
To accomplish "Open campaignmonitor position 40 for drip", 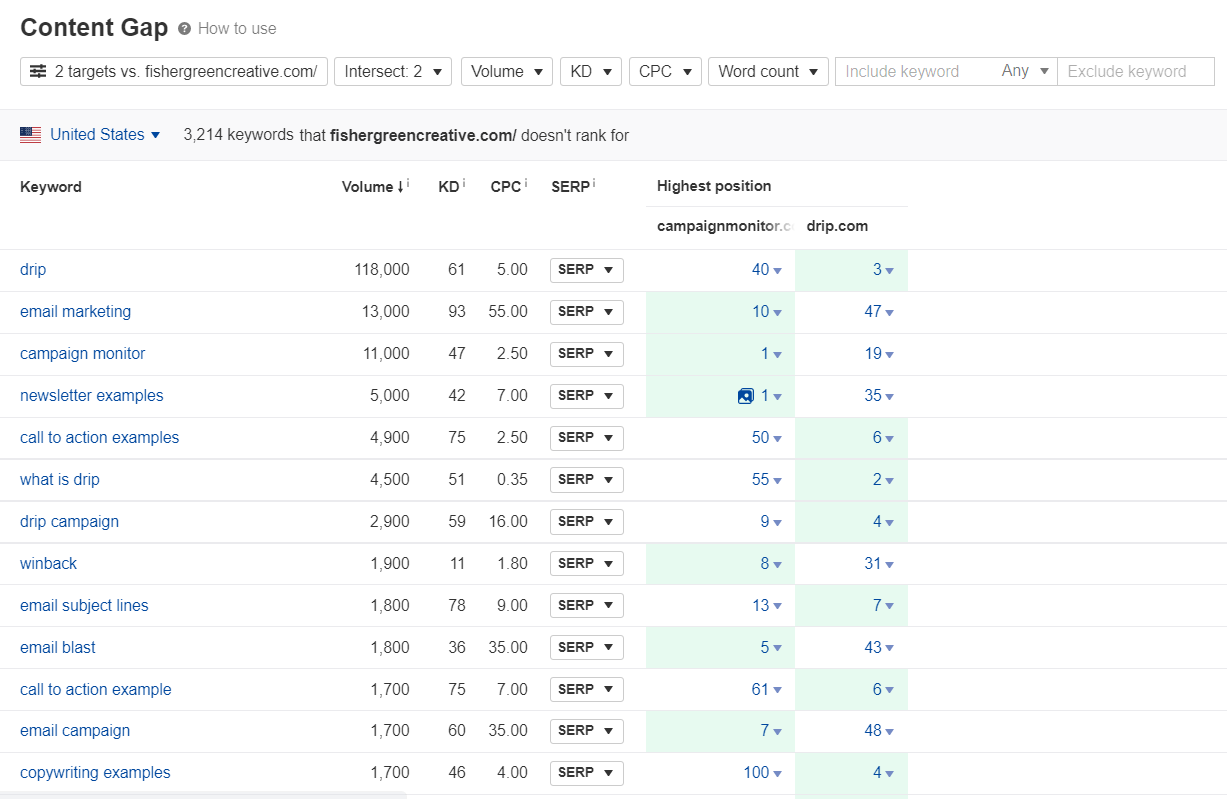I will [x=766, y=270].
